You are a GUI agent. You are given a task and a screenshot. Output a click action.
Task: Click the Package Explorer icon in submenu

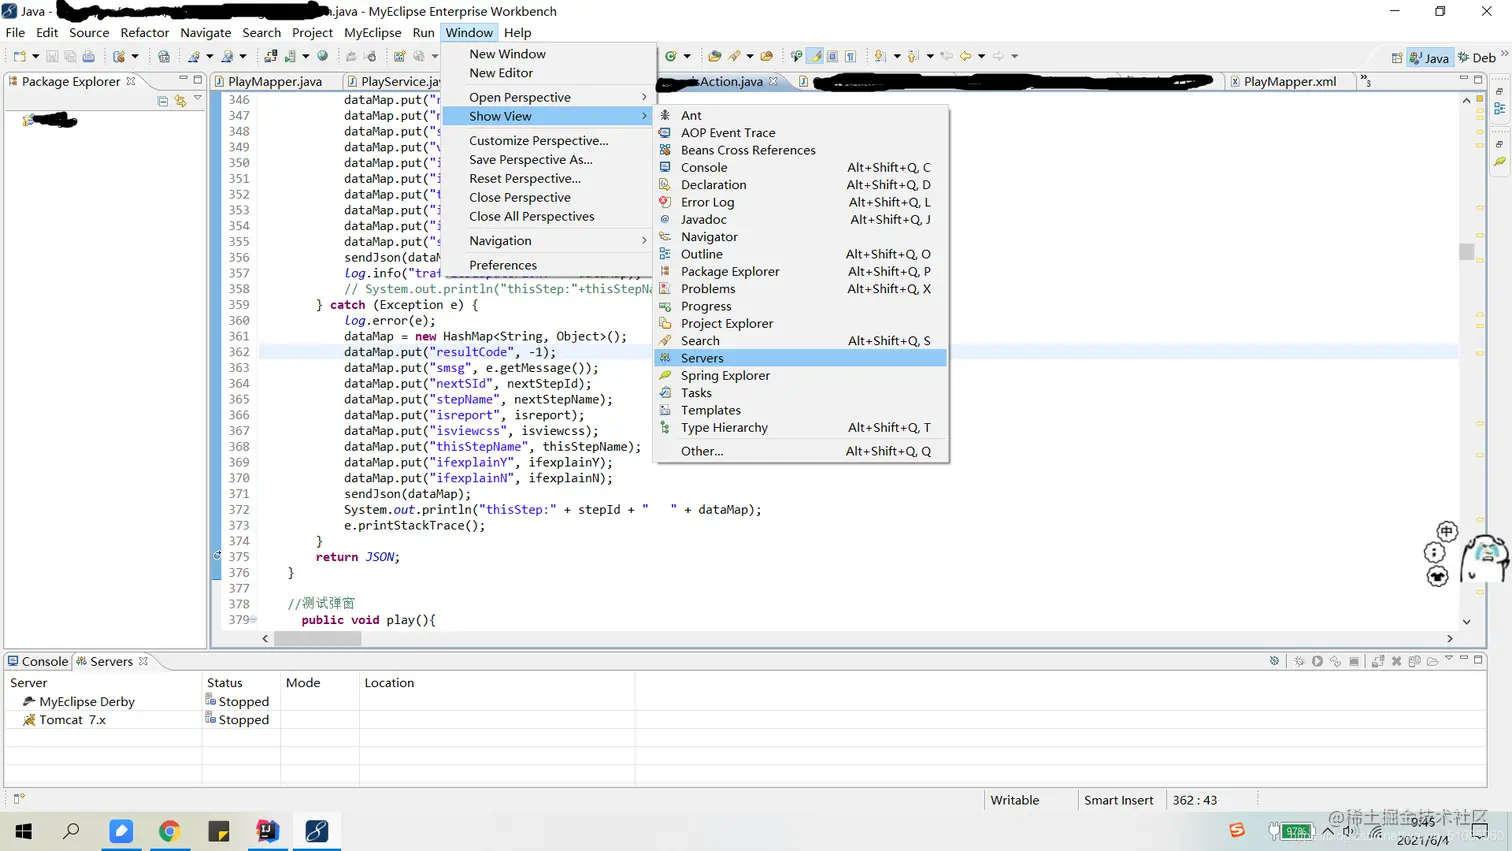click(665, 271)
